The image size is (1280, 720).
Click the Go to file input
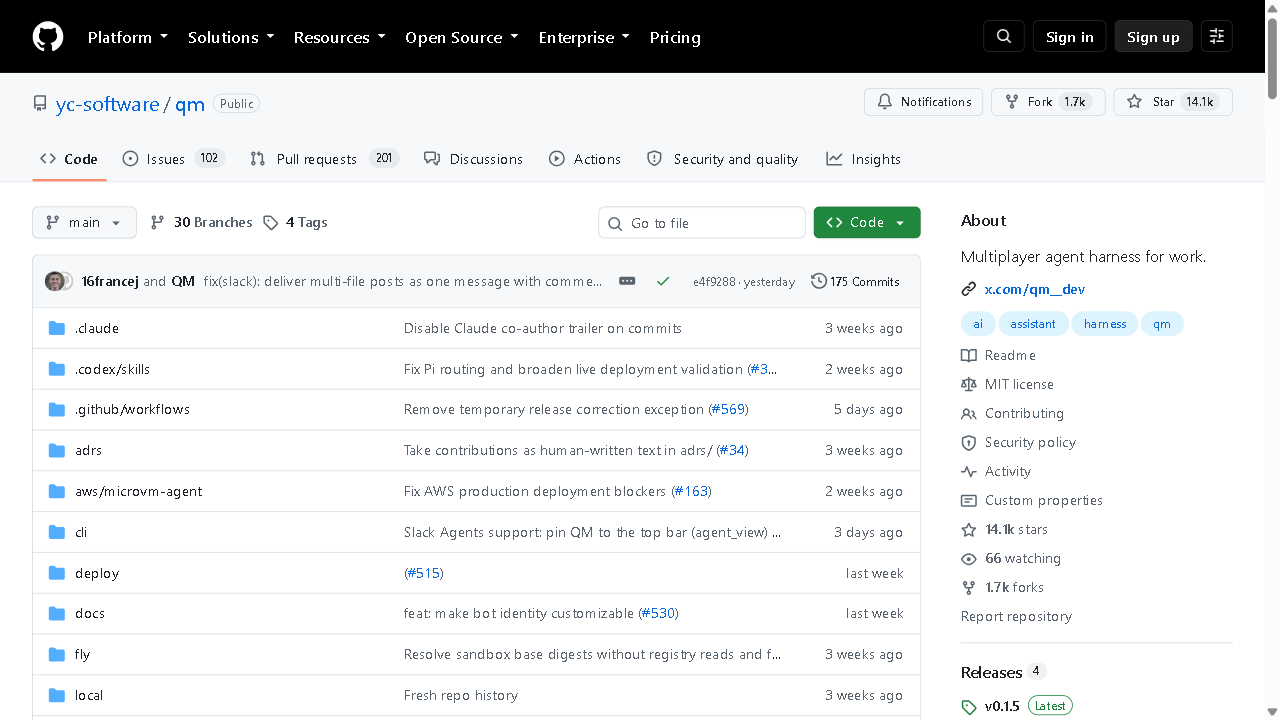coord(702,222)
